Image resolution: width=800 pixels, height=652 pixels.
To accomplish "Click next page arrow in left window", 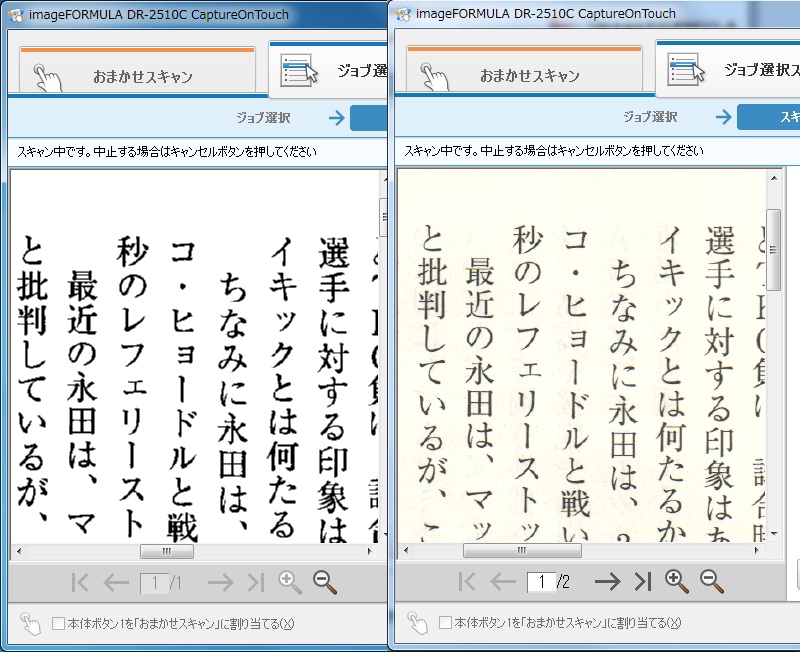I will point(219,582).
